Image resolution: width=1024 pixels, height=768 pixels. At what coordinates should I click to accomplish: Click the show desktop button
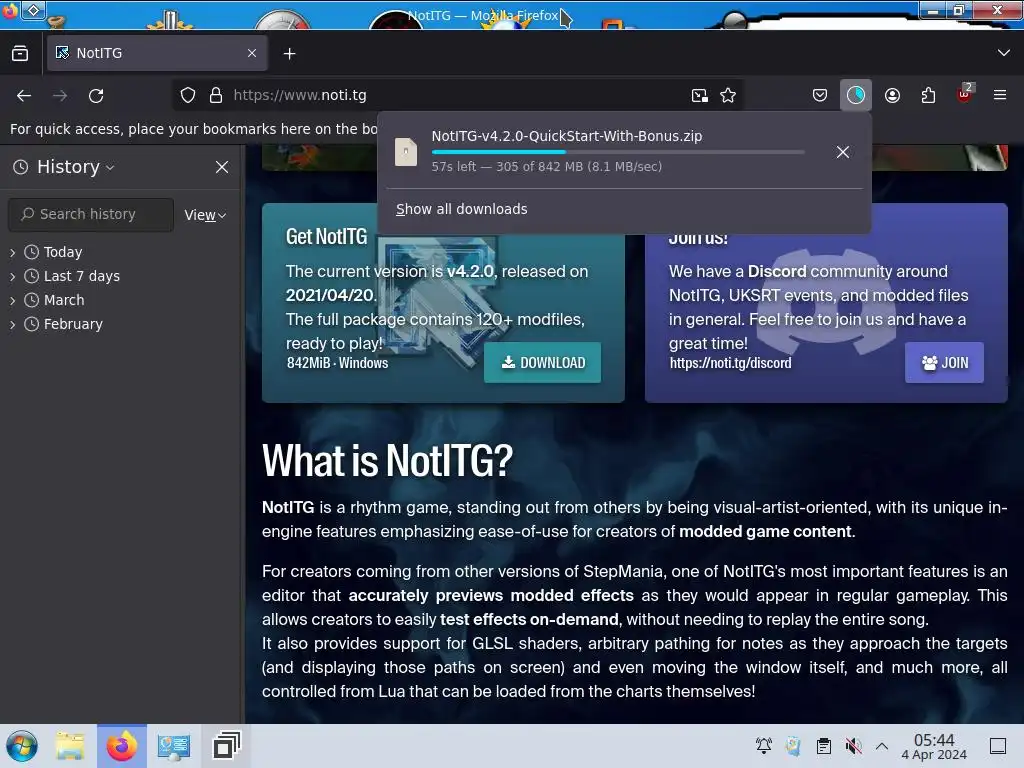click(x=998, y=746)
